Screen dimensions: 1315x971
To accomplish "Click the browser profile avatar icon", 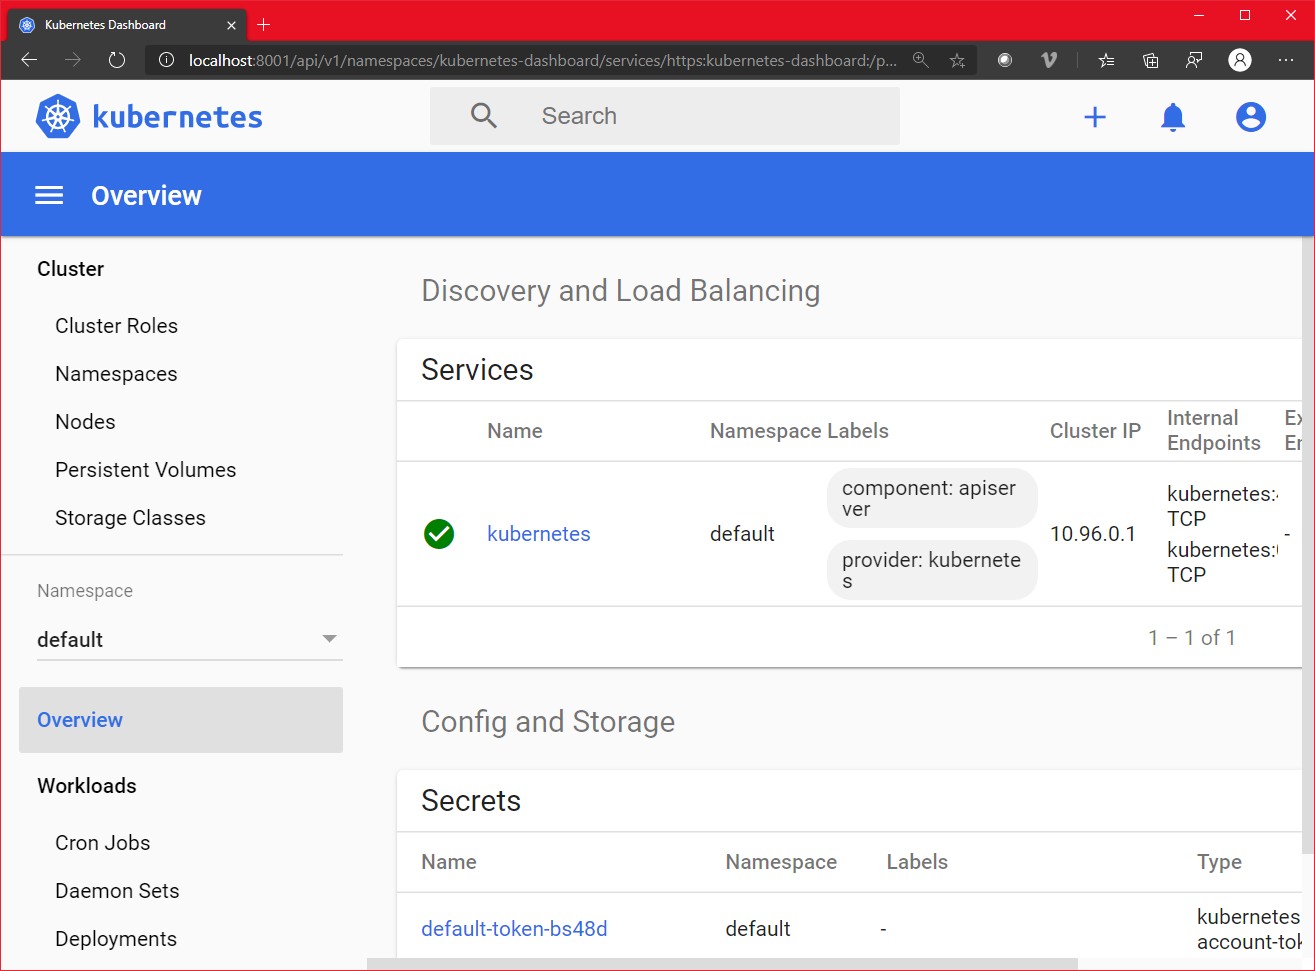I will tap(1240, 60).
